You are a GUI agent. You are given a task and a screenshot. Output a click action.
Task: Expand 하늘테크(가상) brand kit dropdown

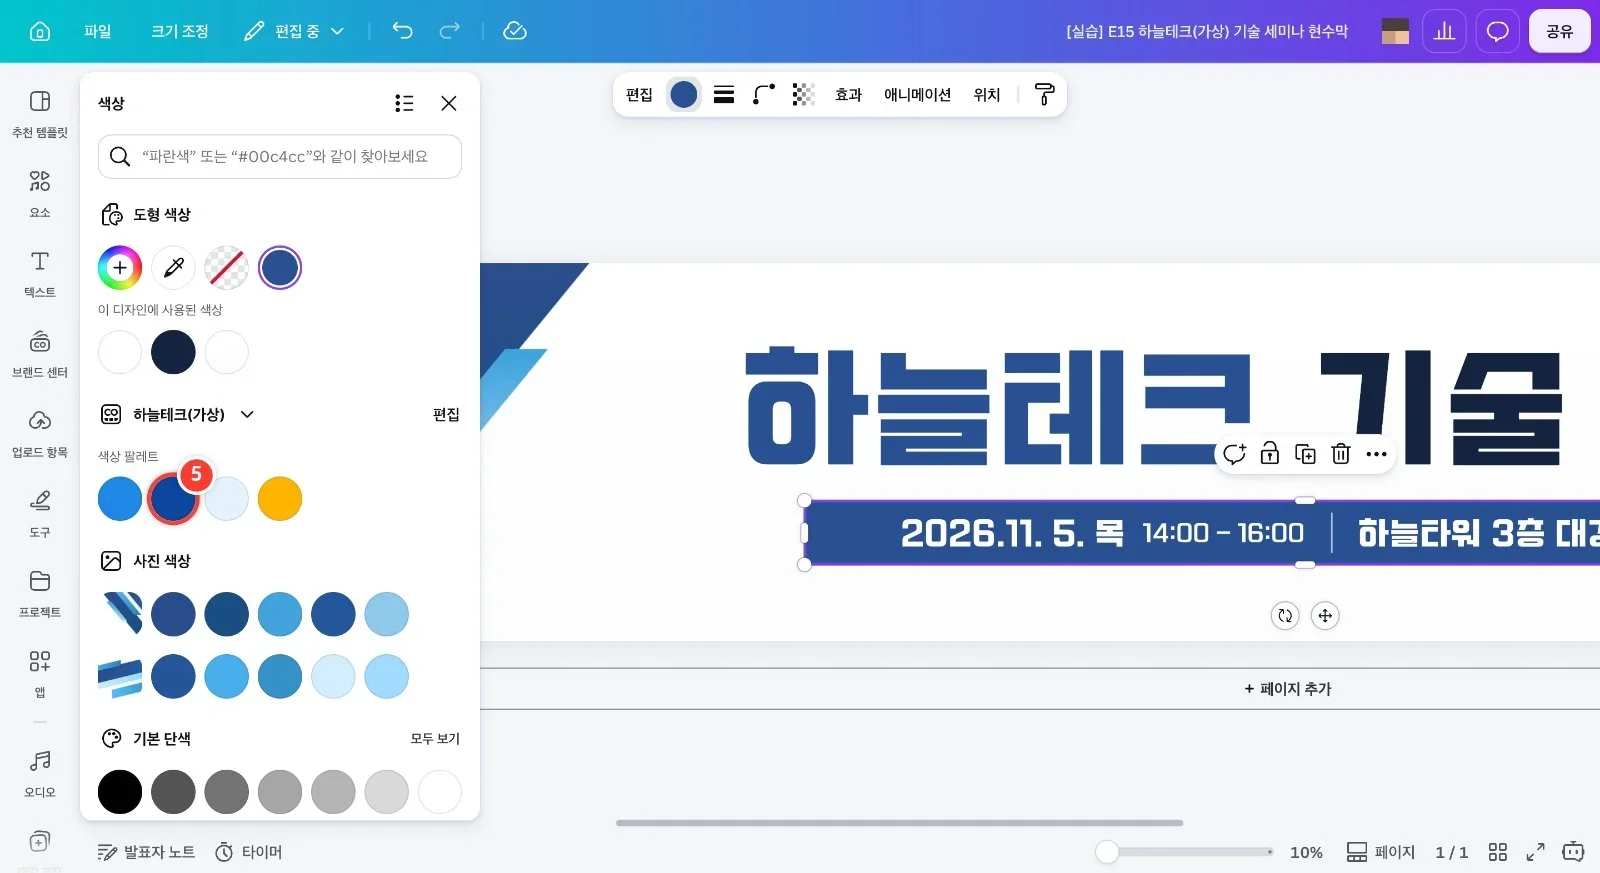pos(247,414)
